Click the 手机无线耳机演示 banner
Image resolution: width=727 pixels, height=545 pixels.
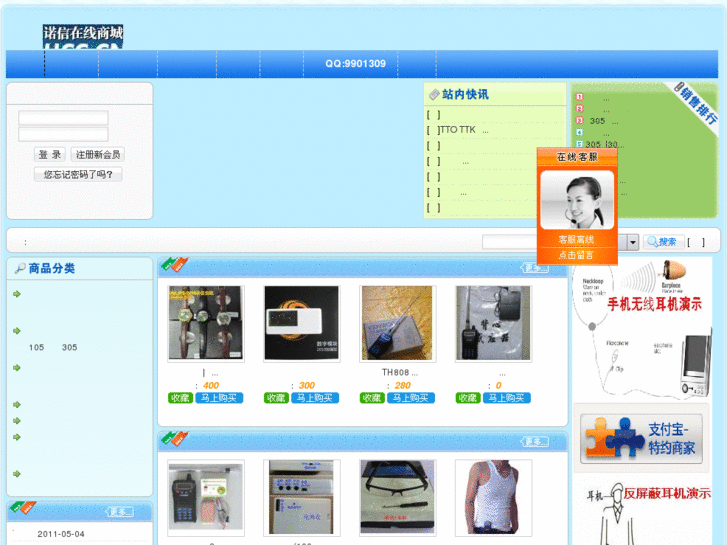(x=643, y=328)
